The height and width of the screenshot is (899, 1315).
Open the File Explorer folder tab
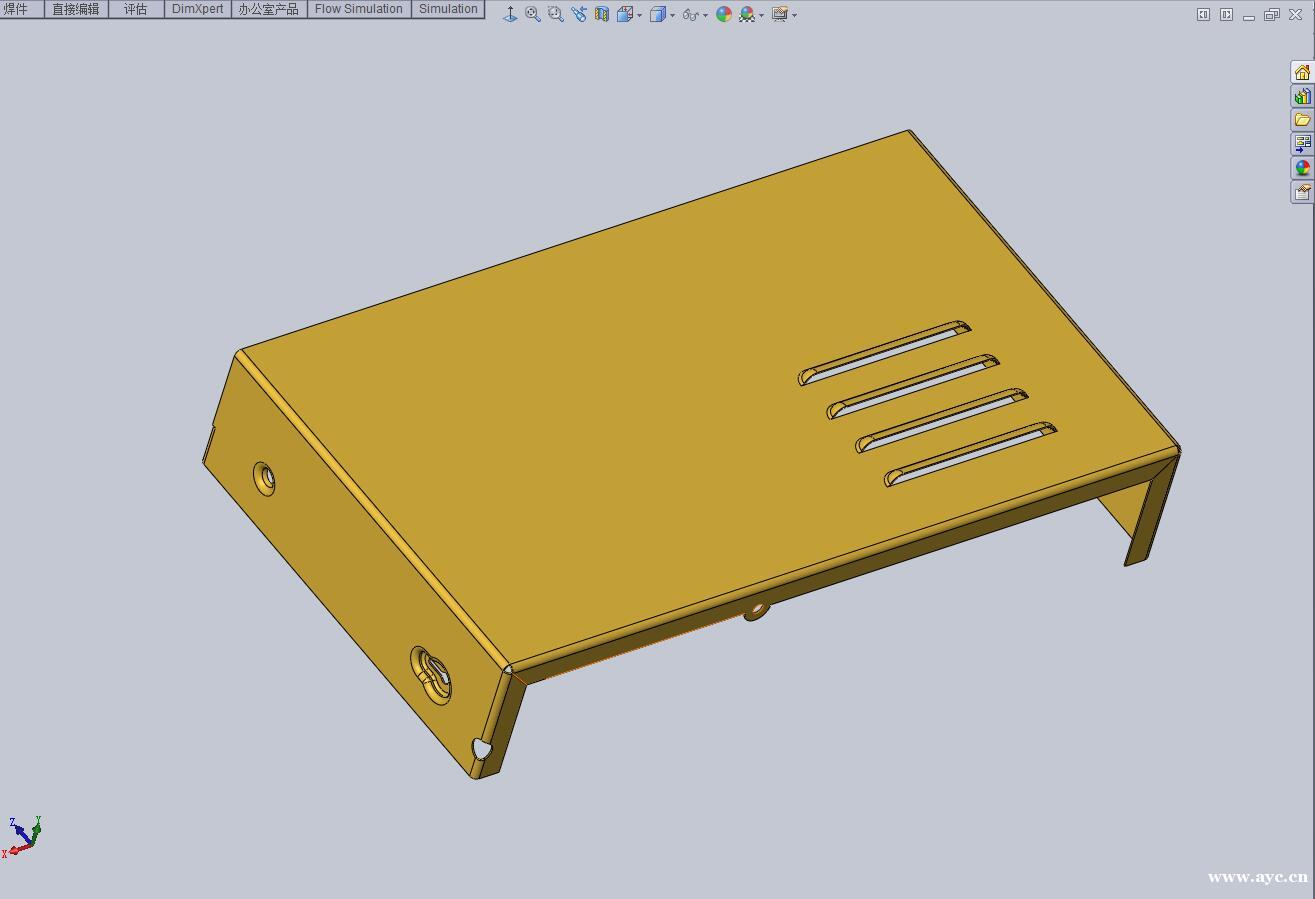(1302, 120)
